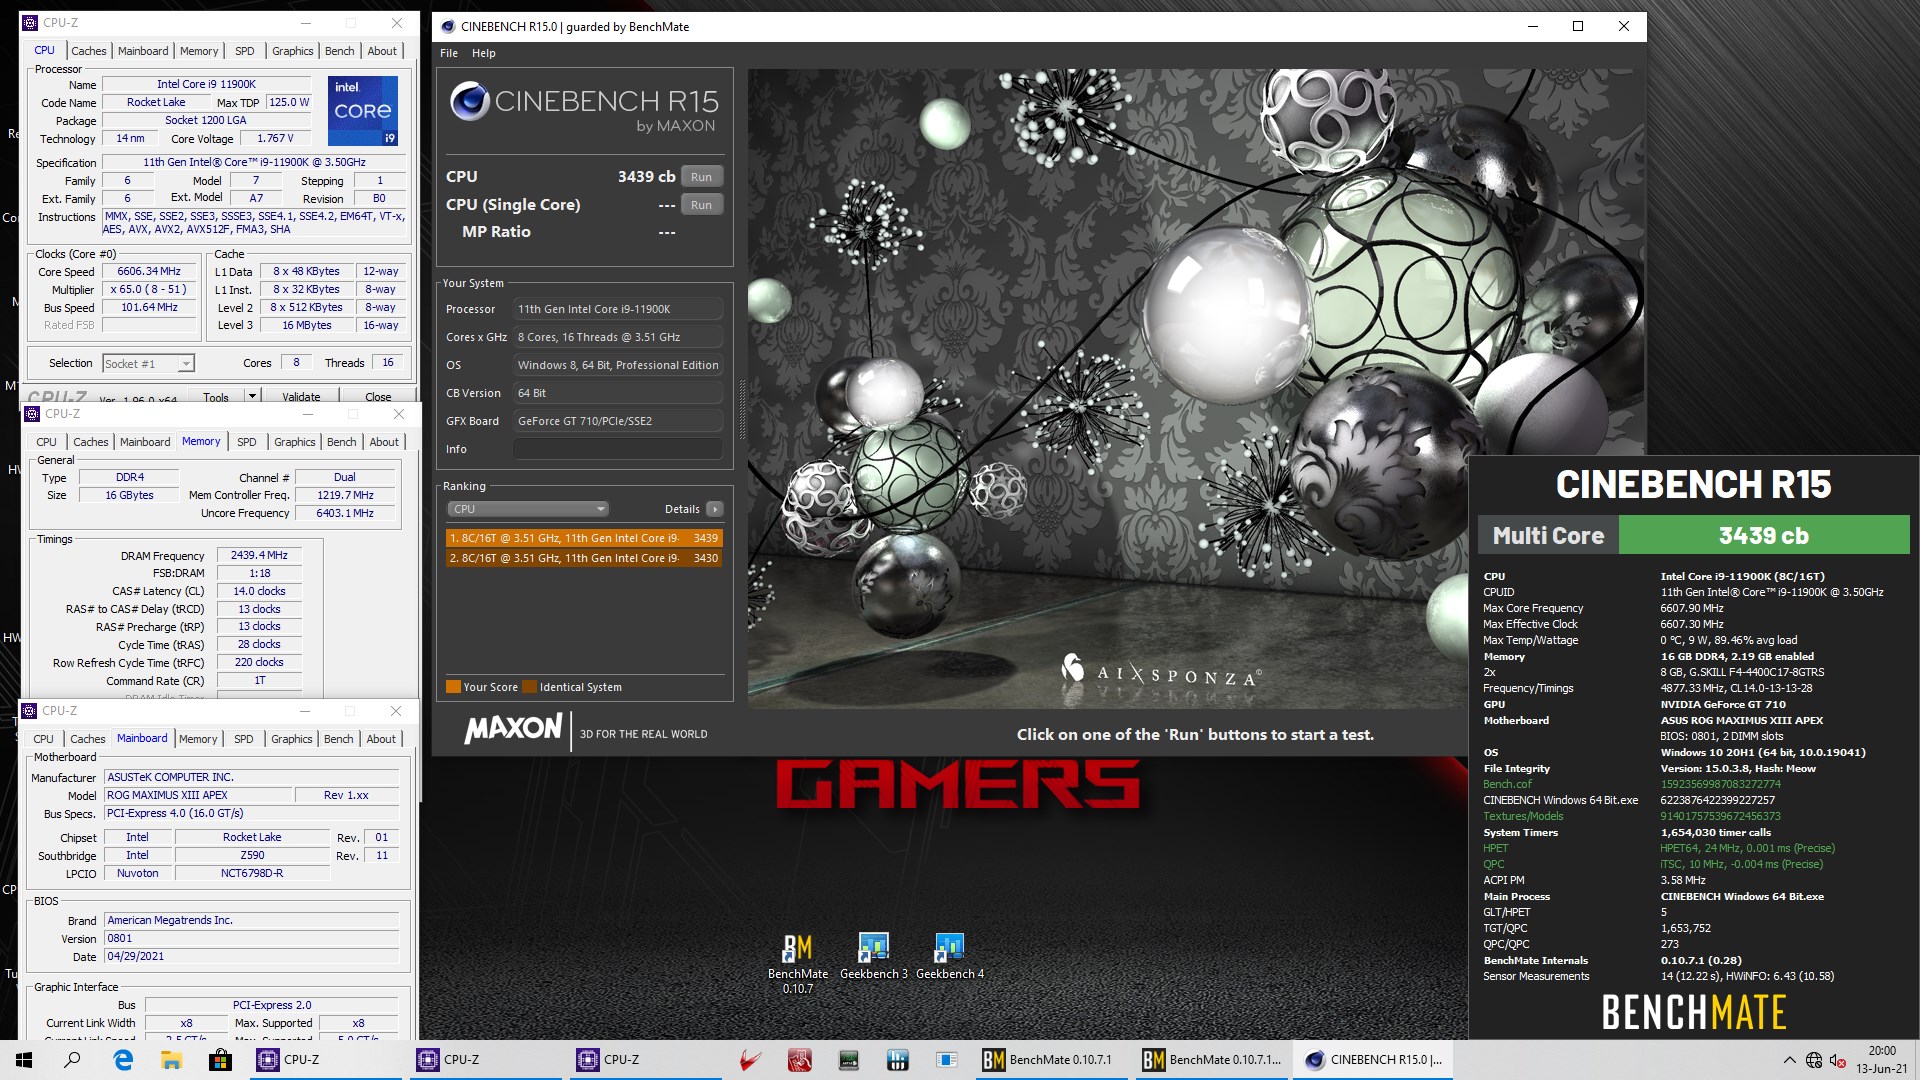Switch to SPD tab in top CPU-Z window
Screen dimensions: 1920x1080
244,51
